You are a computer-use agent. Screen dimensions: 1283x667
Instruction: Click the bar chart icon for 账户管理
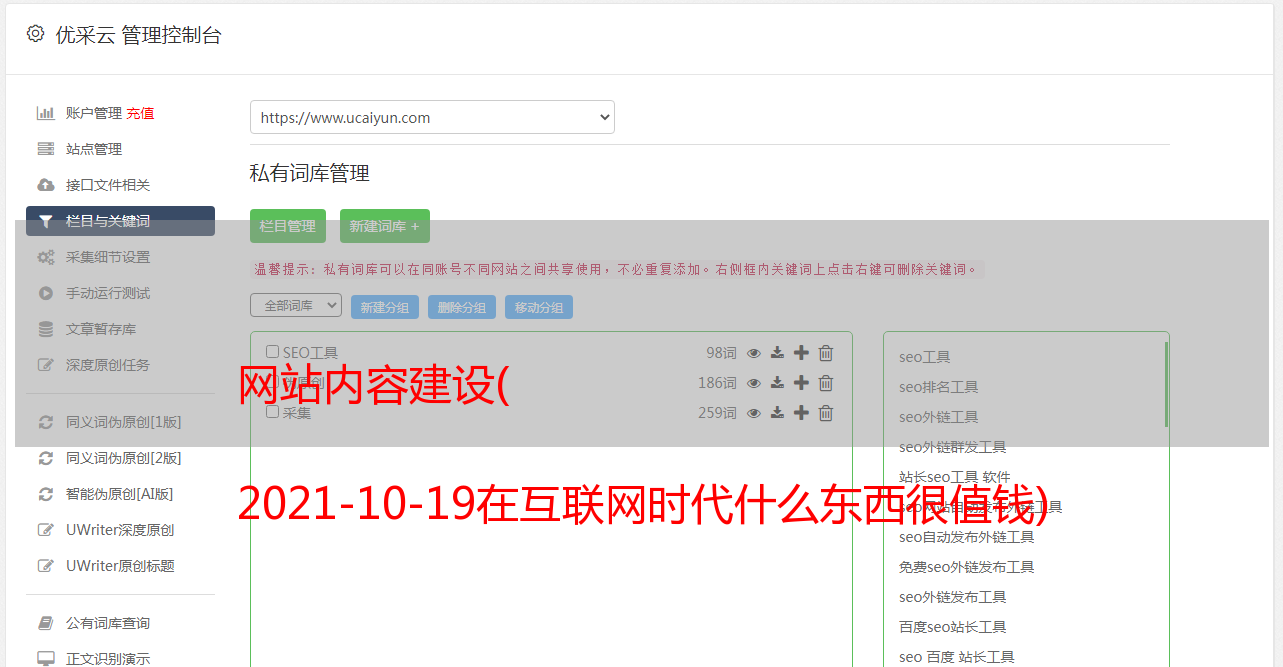[x=45, y=113]
